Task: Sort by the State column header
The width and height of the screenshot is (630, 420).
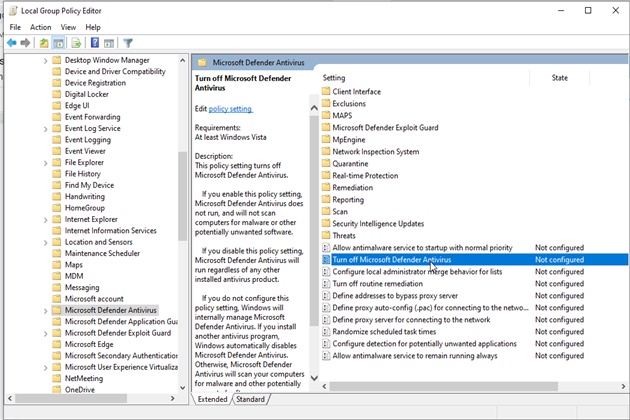Action: click(560, 78)
